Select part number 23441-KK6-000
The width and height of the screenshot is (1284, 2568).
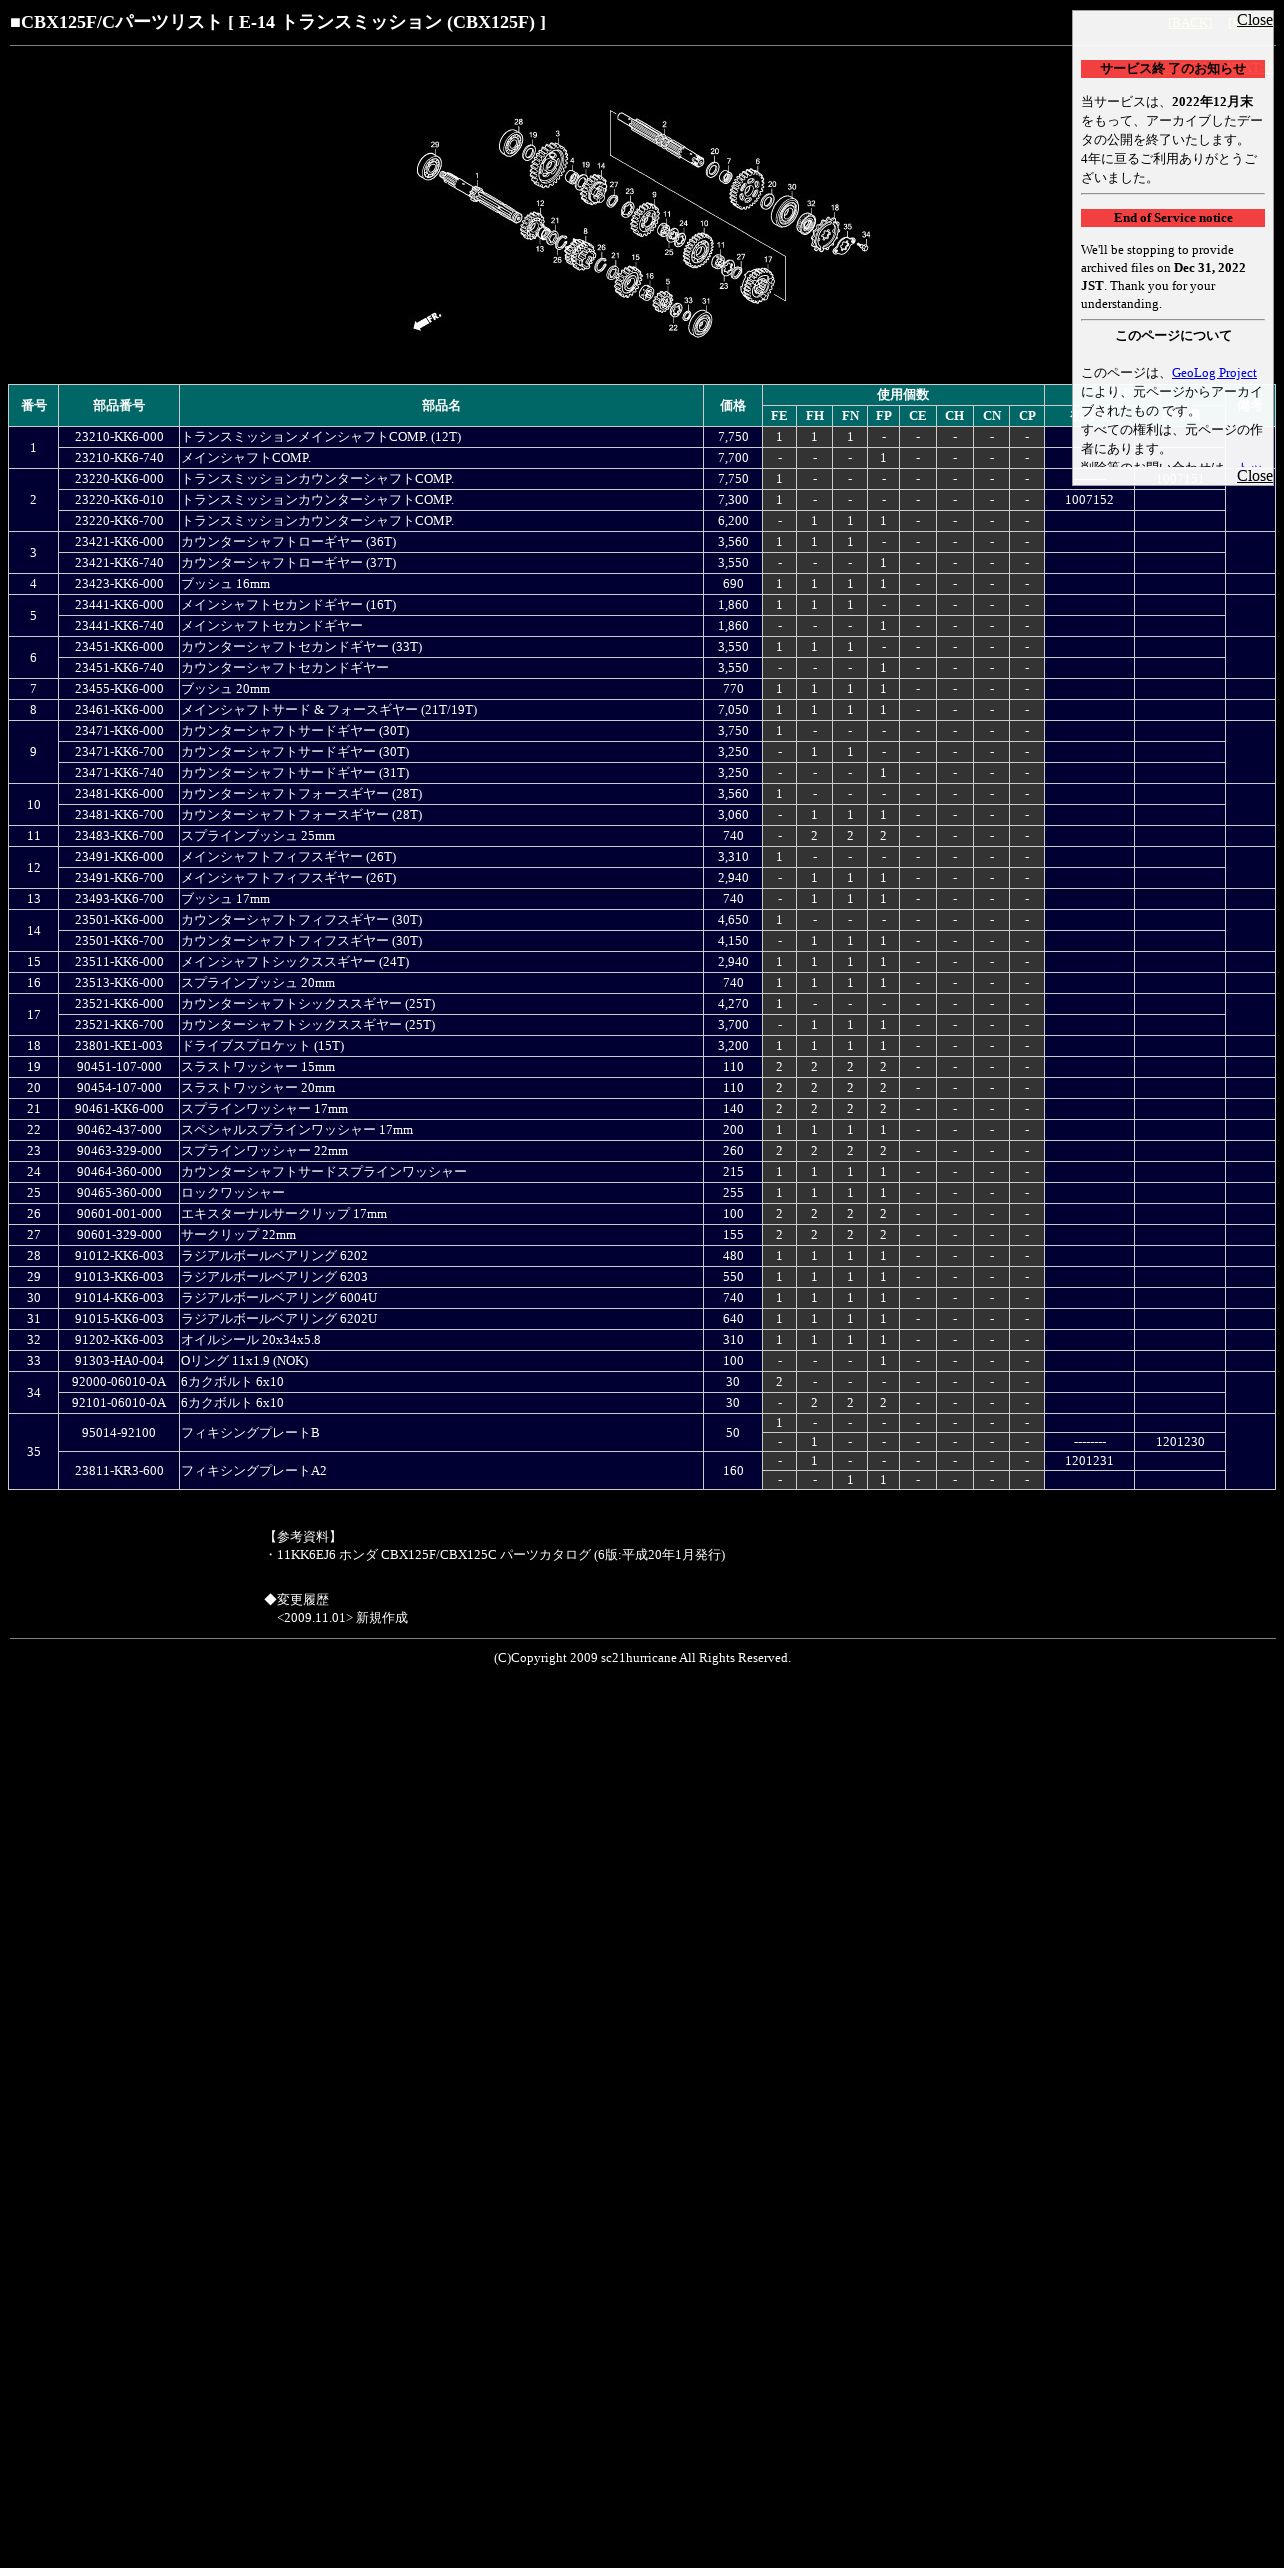pyautogui.click(x=119, y=605)
